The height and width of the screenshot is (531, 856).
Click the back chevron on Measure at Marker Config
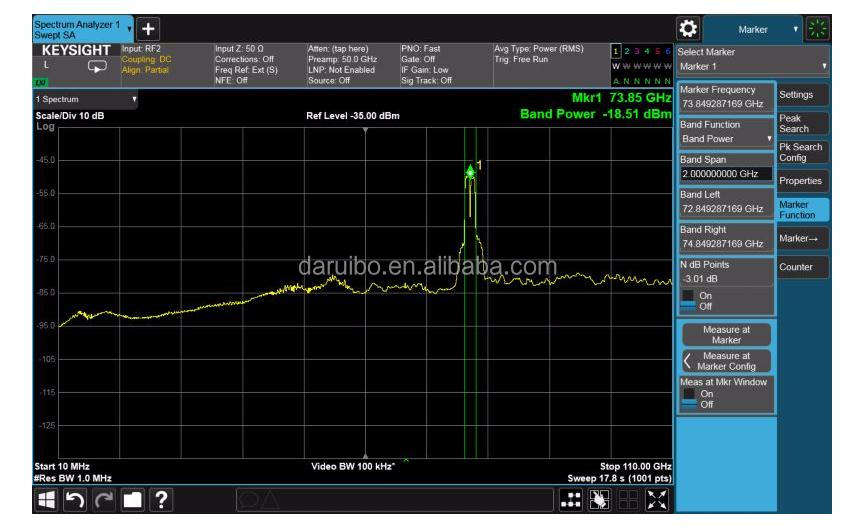pos(688,361)
